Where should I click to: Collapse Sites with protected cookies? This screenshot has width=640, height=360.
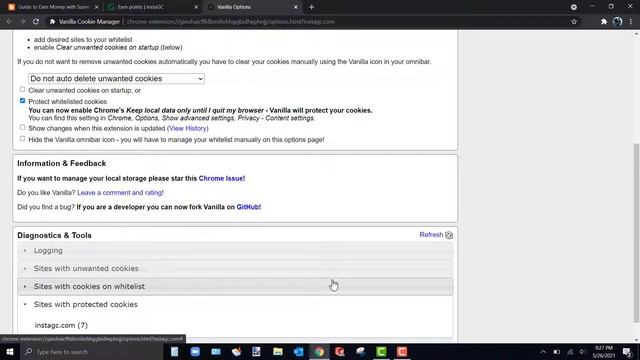point(235,304)
